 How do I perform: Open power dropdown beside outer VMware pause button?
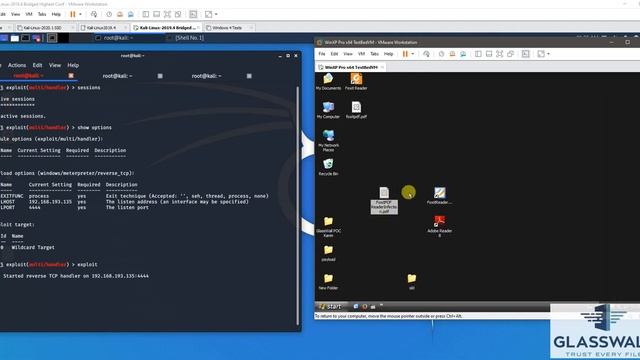(80, 14)
